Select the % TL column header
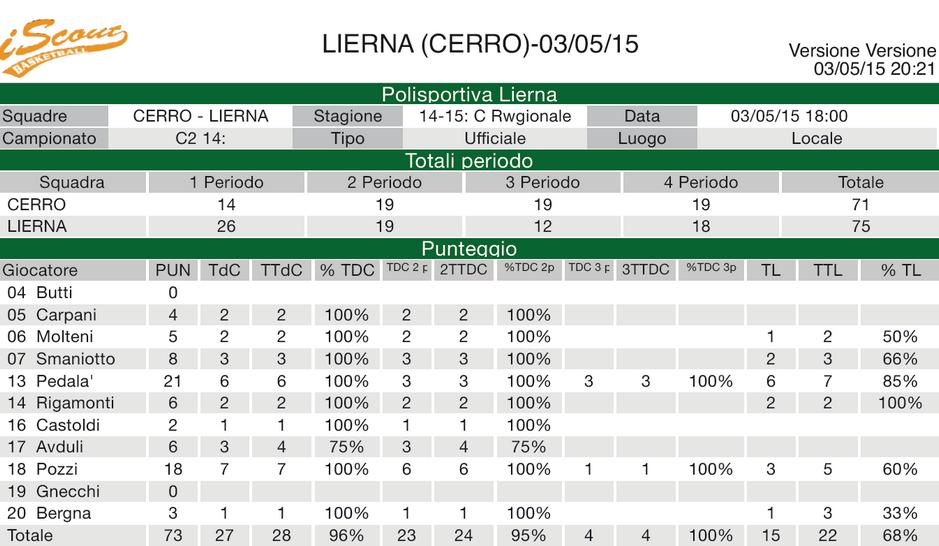The image size is (939, 546). click(900, 270)
